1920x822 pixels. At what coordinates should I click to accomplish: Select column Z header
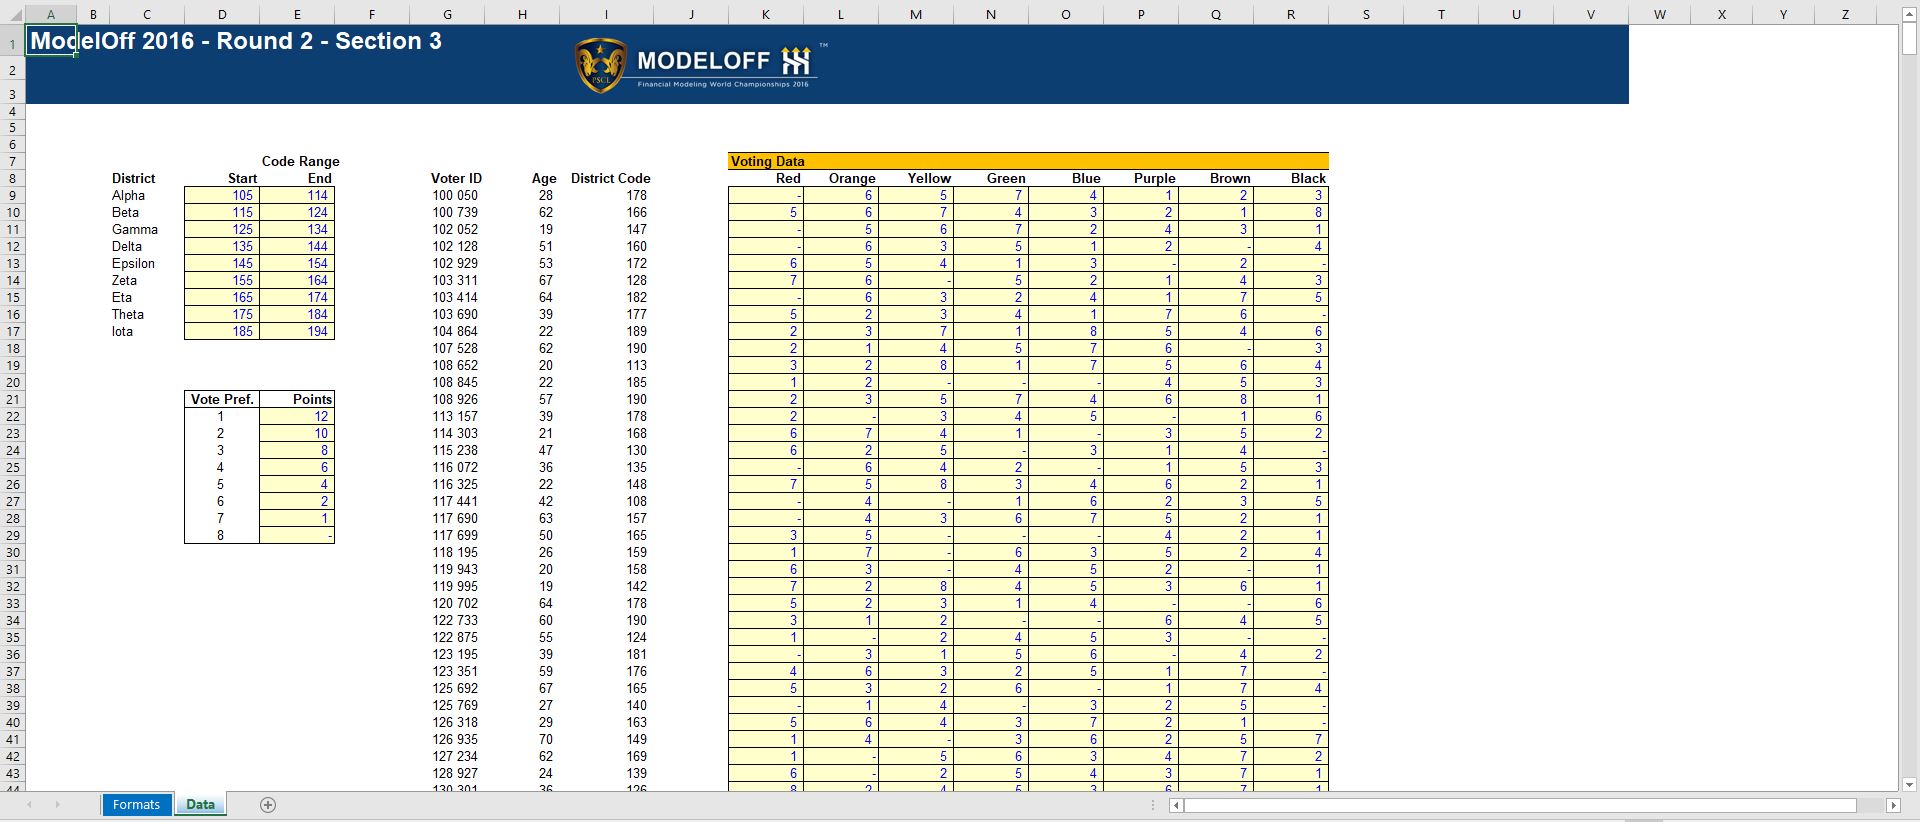pyautogui.click(x=1845, y=15)
